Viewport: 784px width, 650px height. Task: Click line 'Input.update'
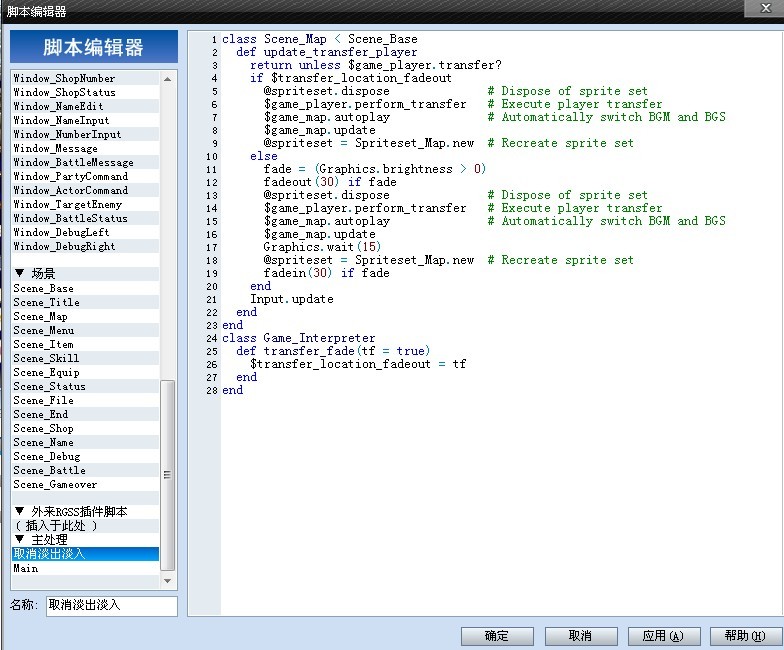click(292, 299)
